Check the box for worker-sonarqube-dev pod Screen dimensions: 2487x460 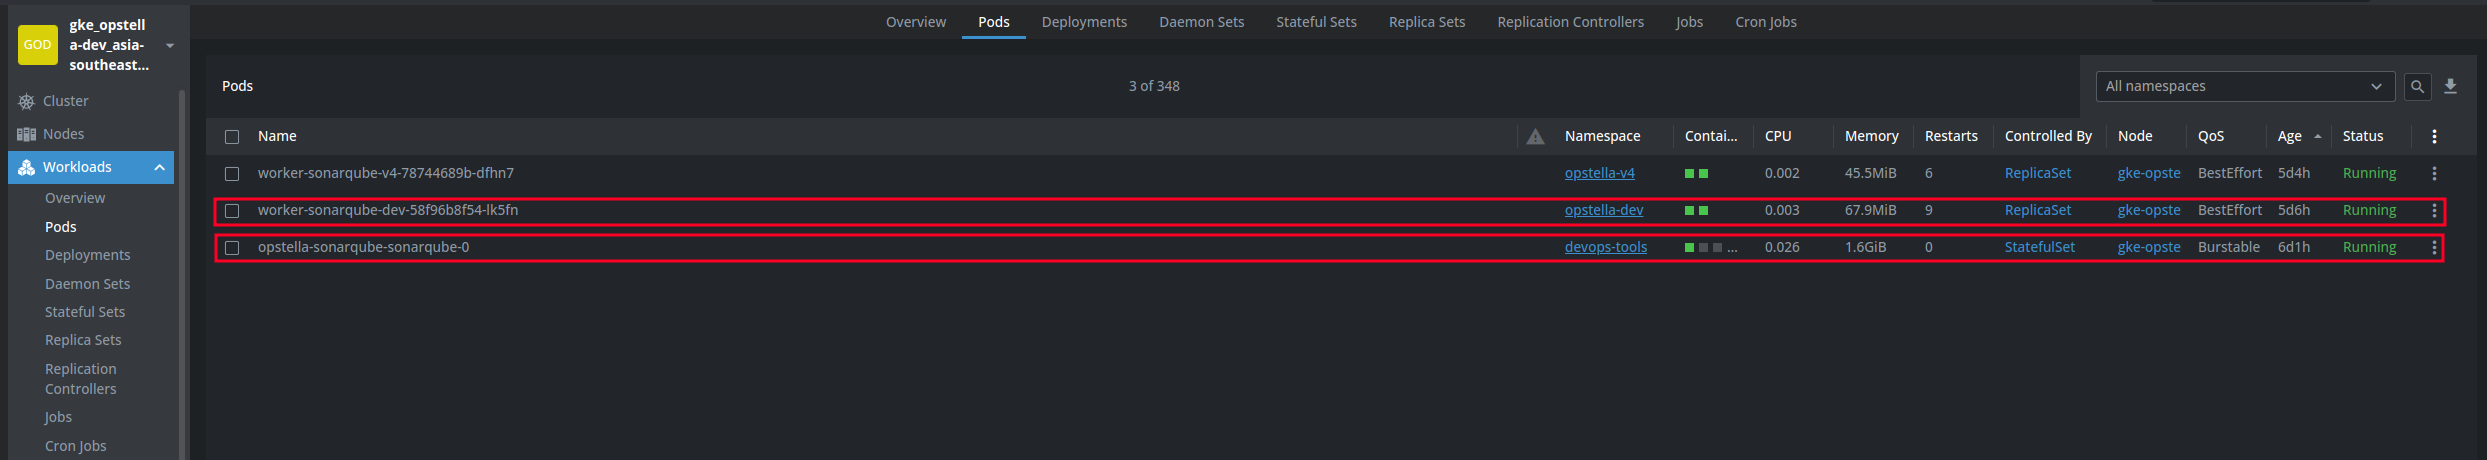pos(232,211)
